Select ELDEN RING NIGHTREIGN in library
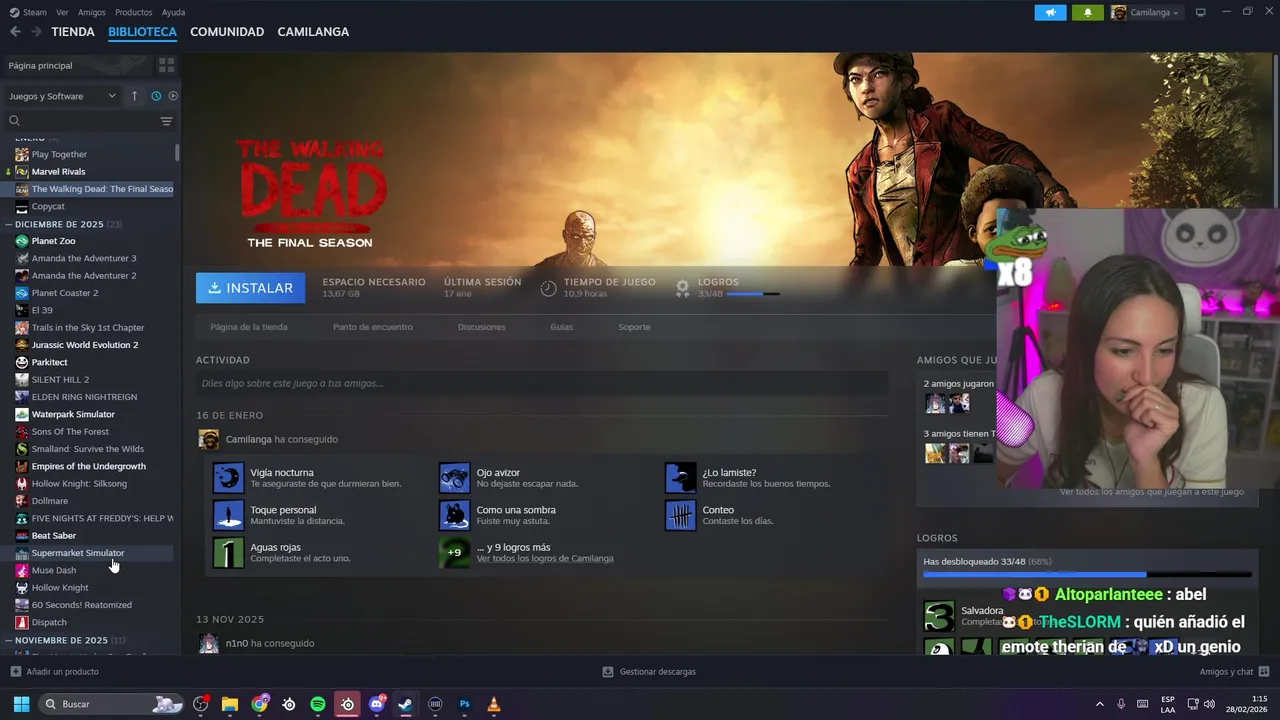 [84, 397]
